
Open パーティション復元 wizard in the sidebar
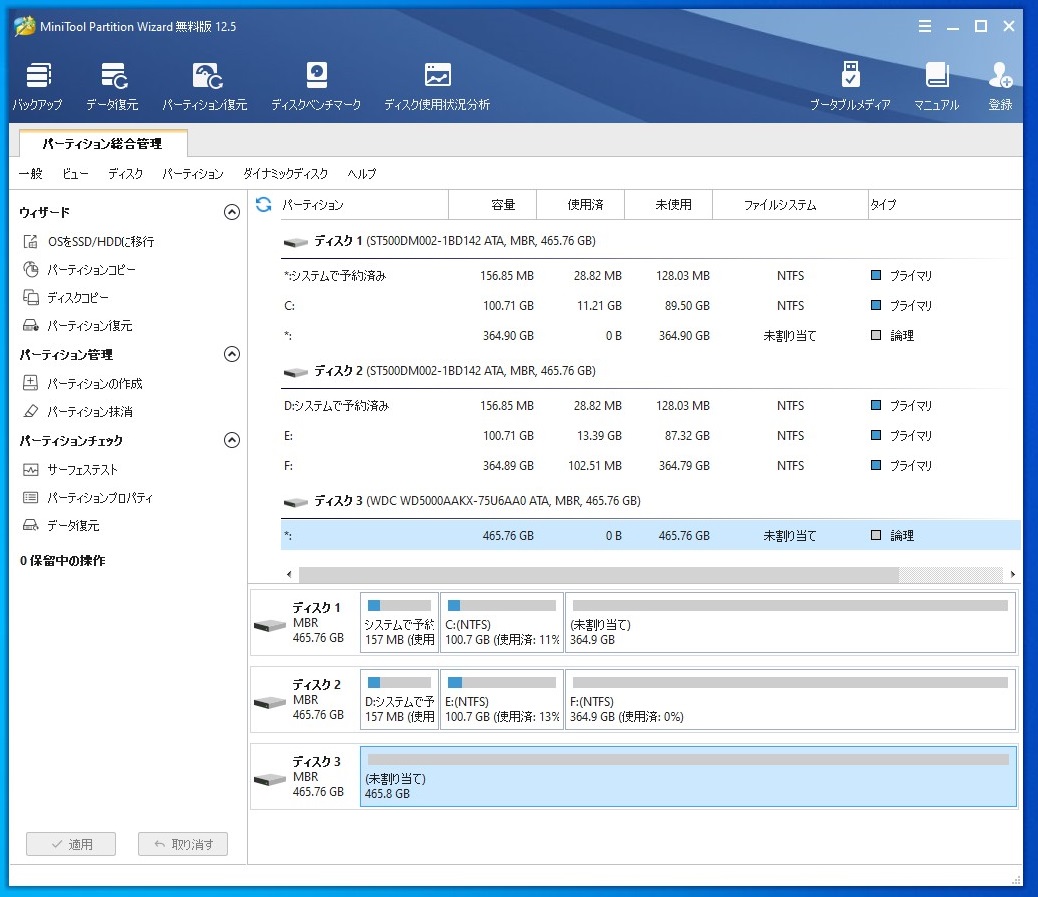click(x=77, y=325)
